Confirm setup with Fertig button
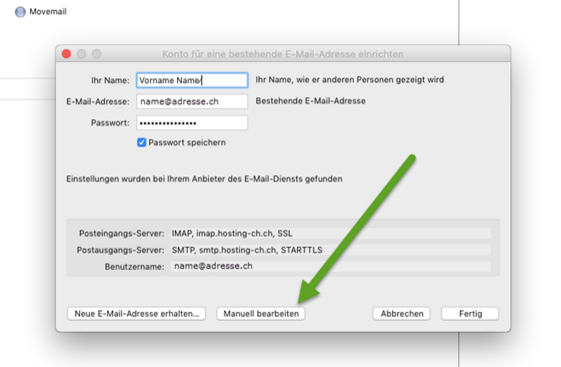 470,314
